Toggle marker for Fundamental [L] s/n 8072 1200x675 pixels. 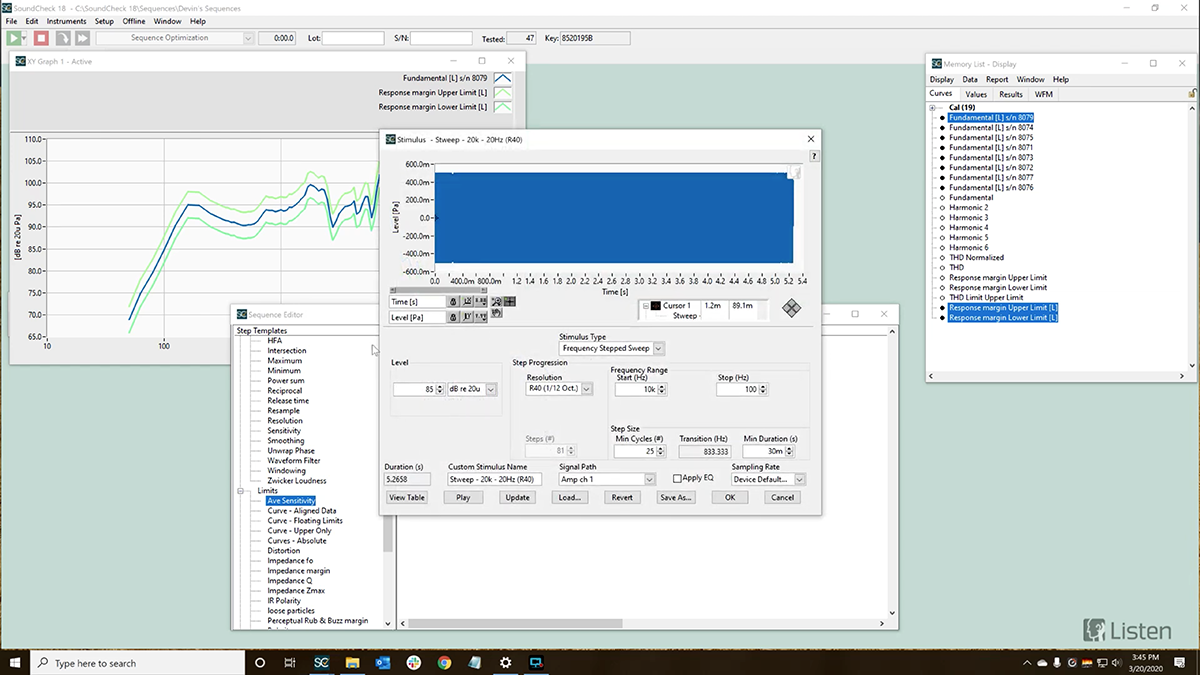tap(942, 168)
